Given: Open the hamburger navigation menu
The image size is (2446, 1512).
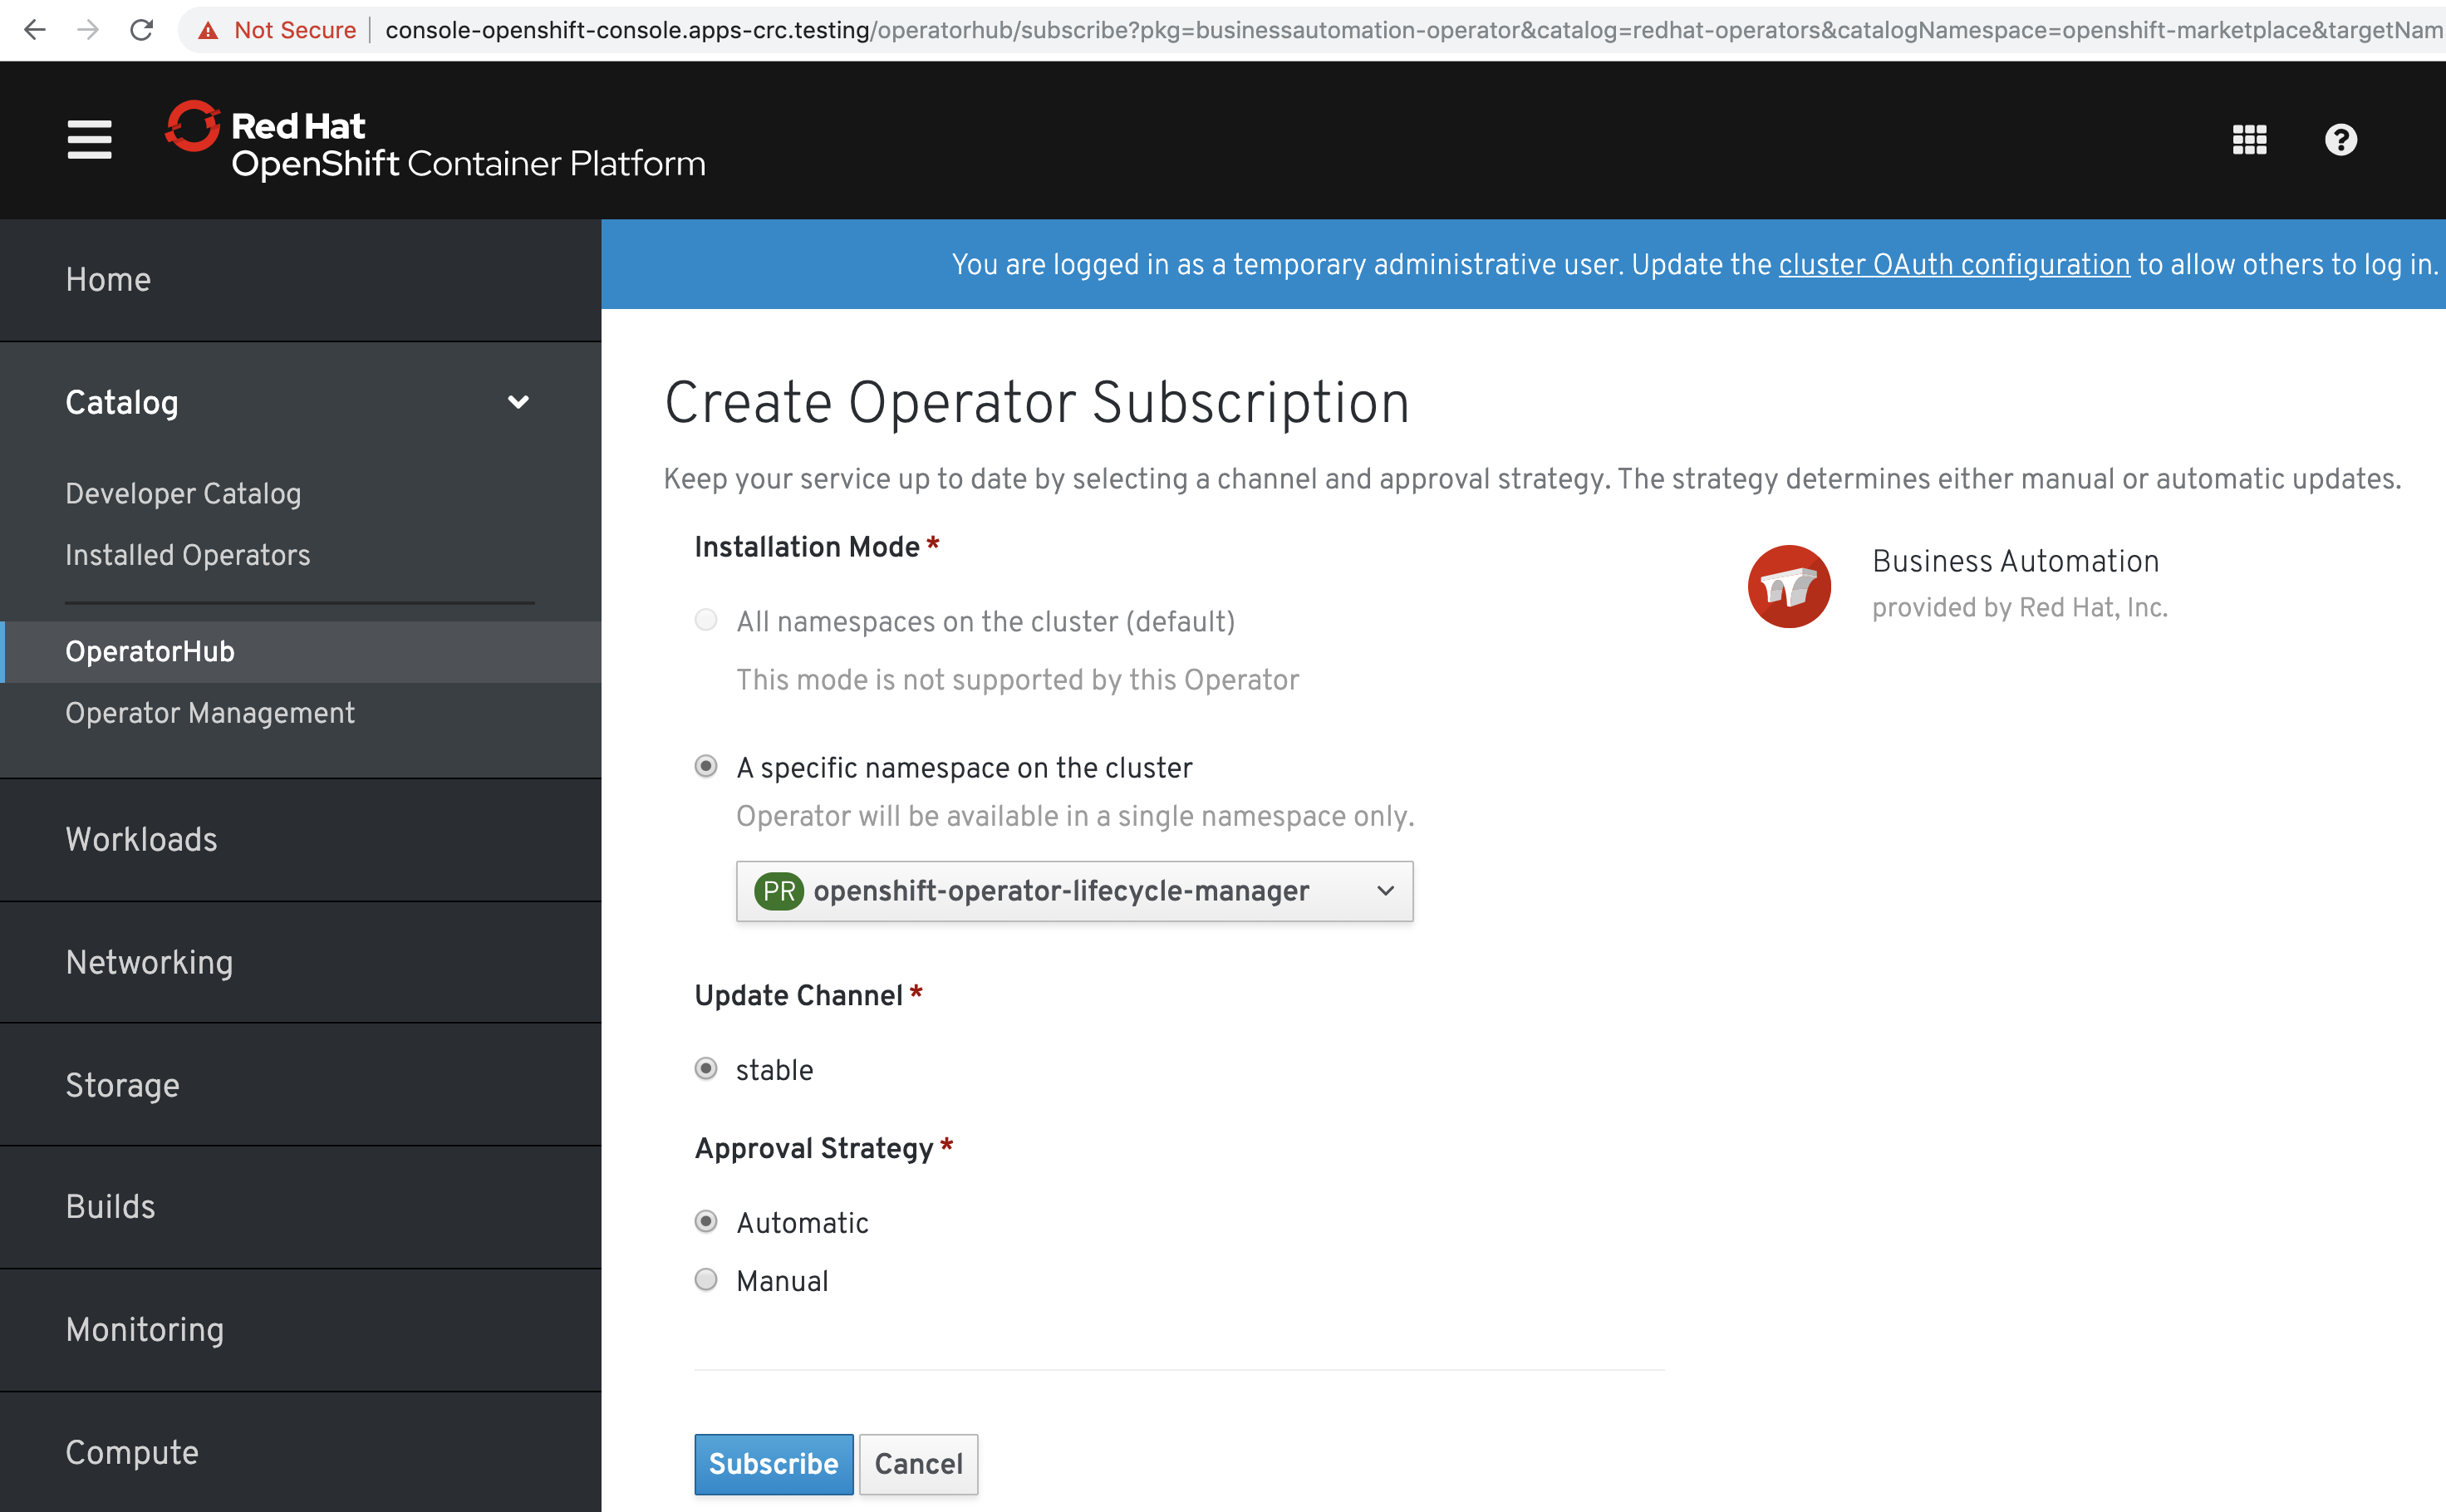Looking at the screenshot, I should point(89,139).
